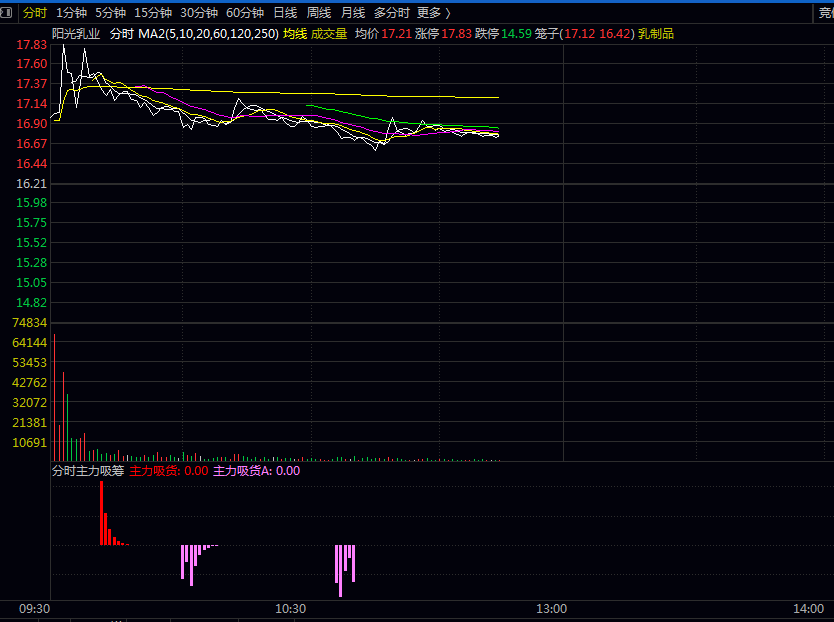Click the 10:30 time axis label
This screenshot has height=622, width=834.
[x=290, y=609]
